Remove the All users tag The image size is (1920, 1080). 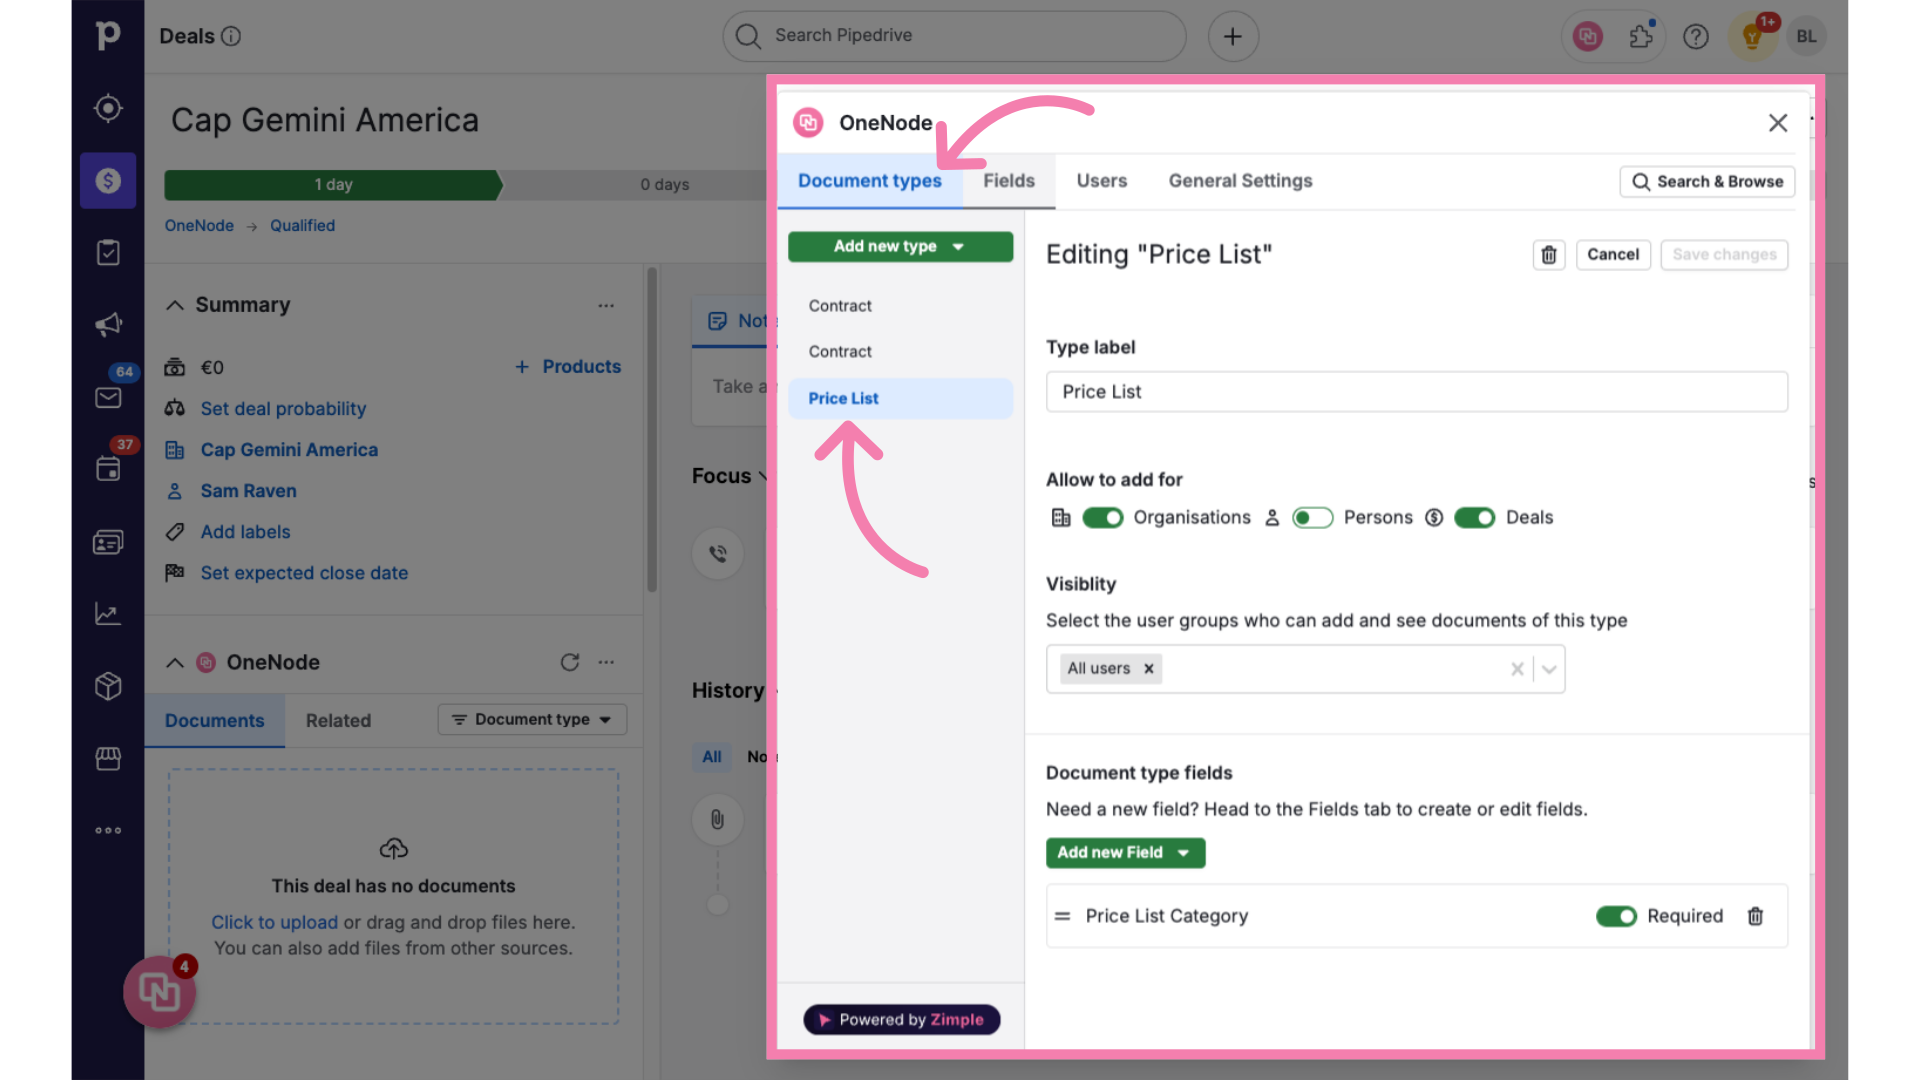1149,669
